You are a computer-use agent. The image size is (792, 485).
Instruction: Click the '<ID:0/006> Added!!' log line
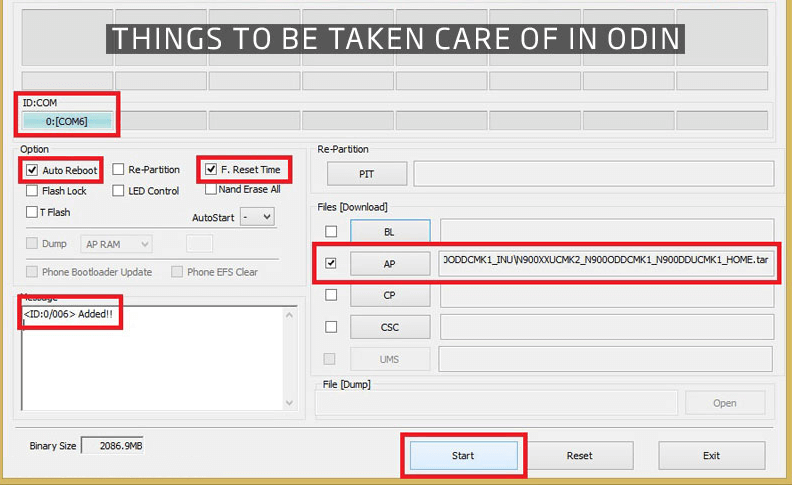[68, 314]
